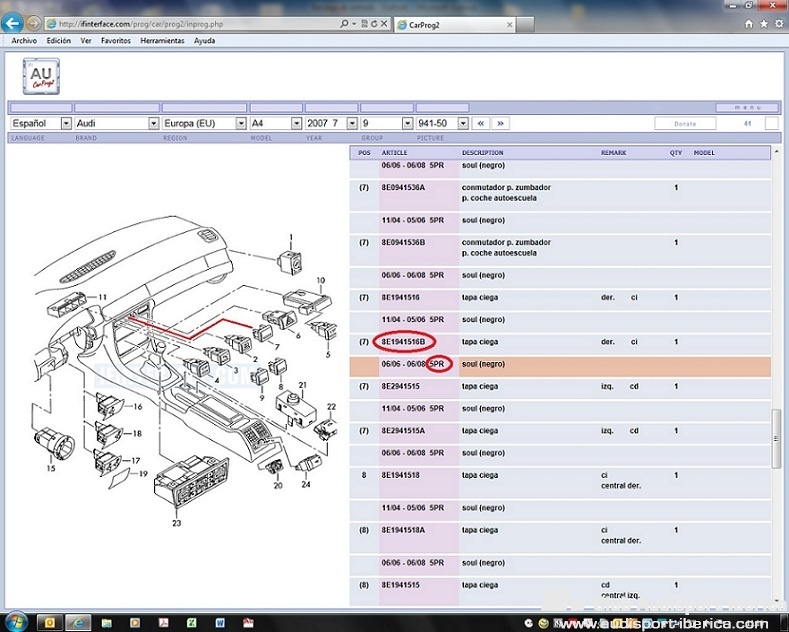Screen dimensions: 789x632
Task: Open Windows Explorer folder on taskbar
Action: click(x=107, y=622)
